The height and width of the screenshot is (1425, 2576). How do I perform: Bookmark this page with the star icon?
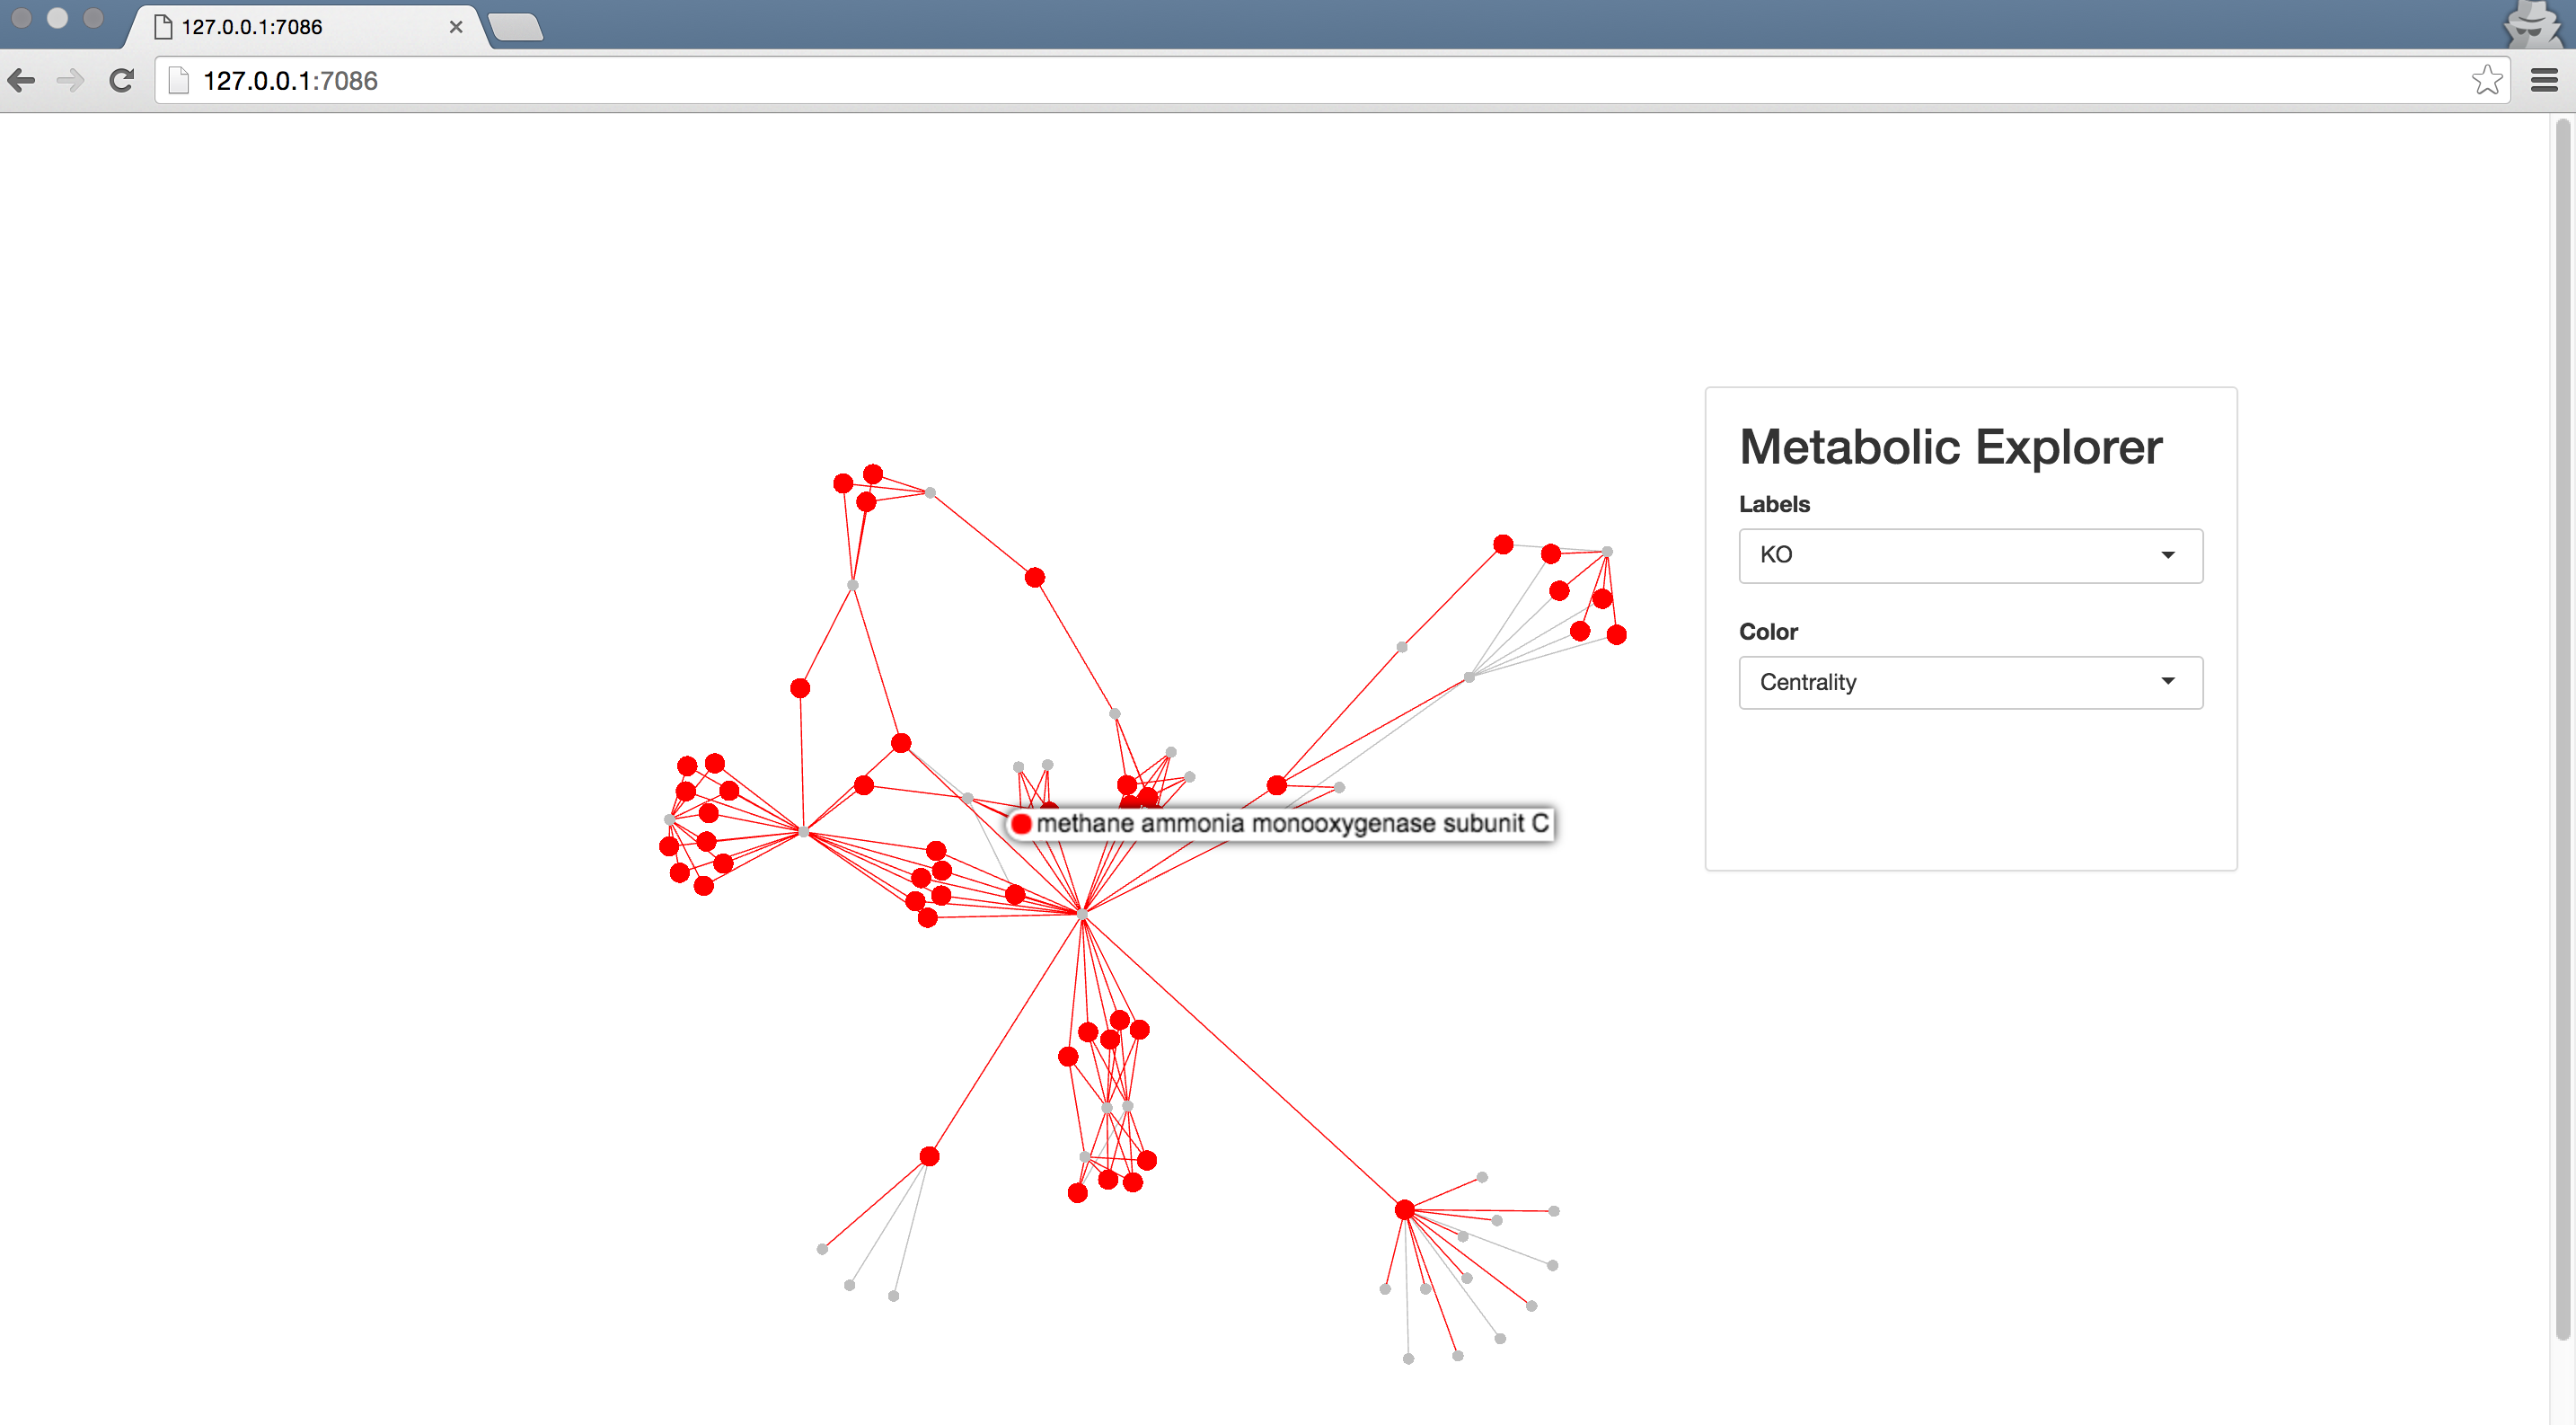(x=2486, y=80)
